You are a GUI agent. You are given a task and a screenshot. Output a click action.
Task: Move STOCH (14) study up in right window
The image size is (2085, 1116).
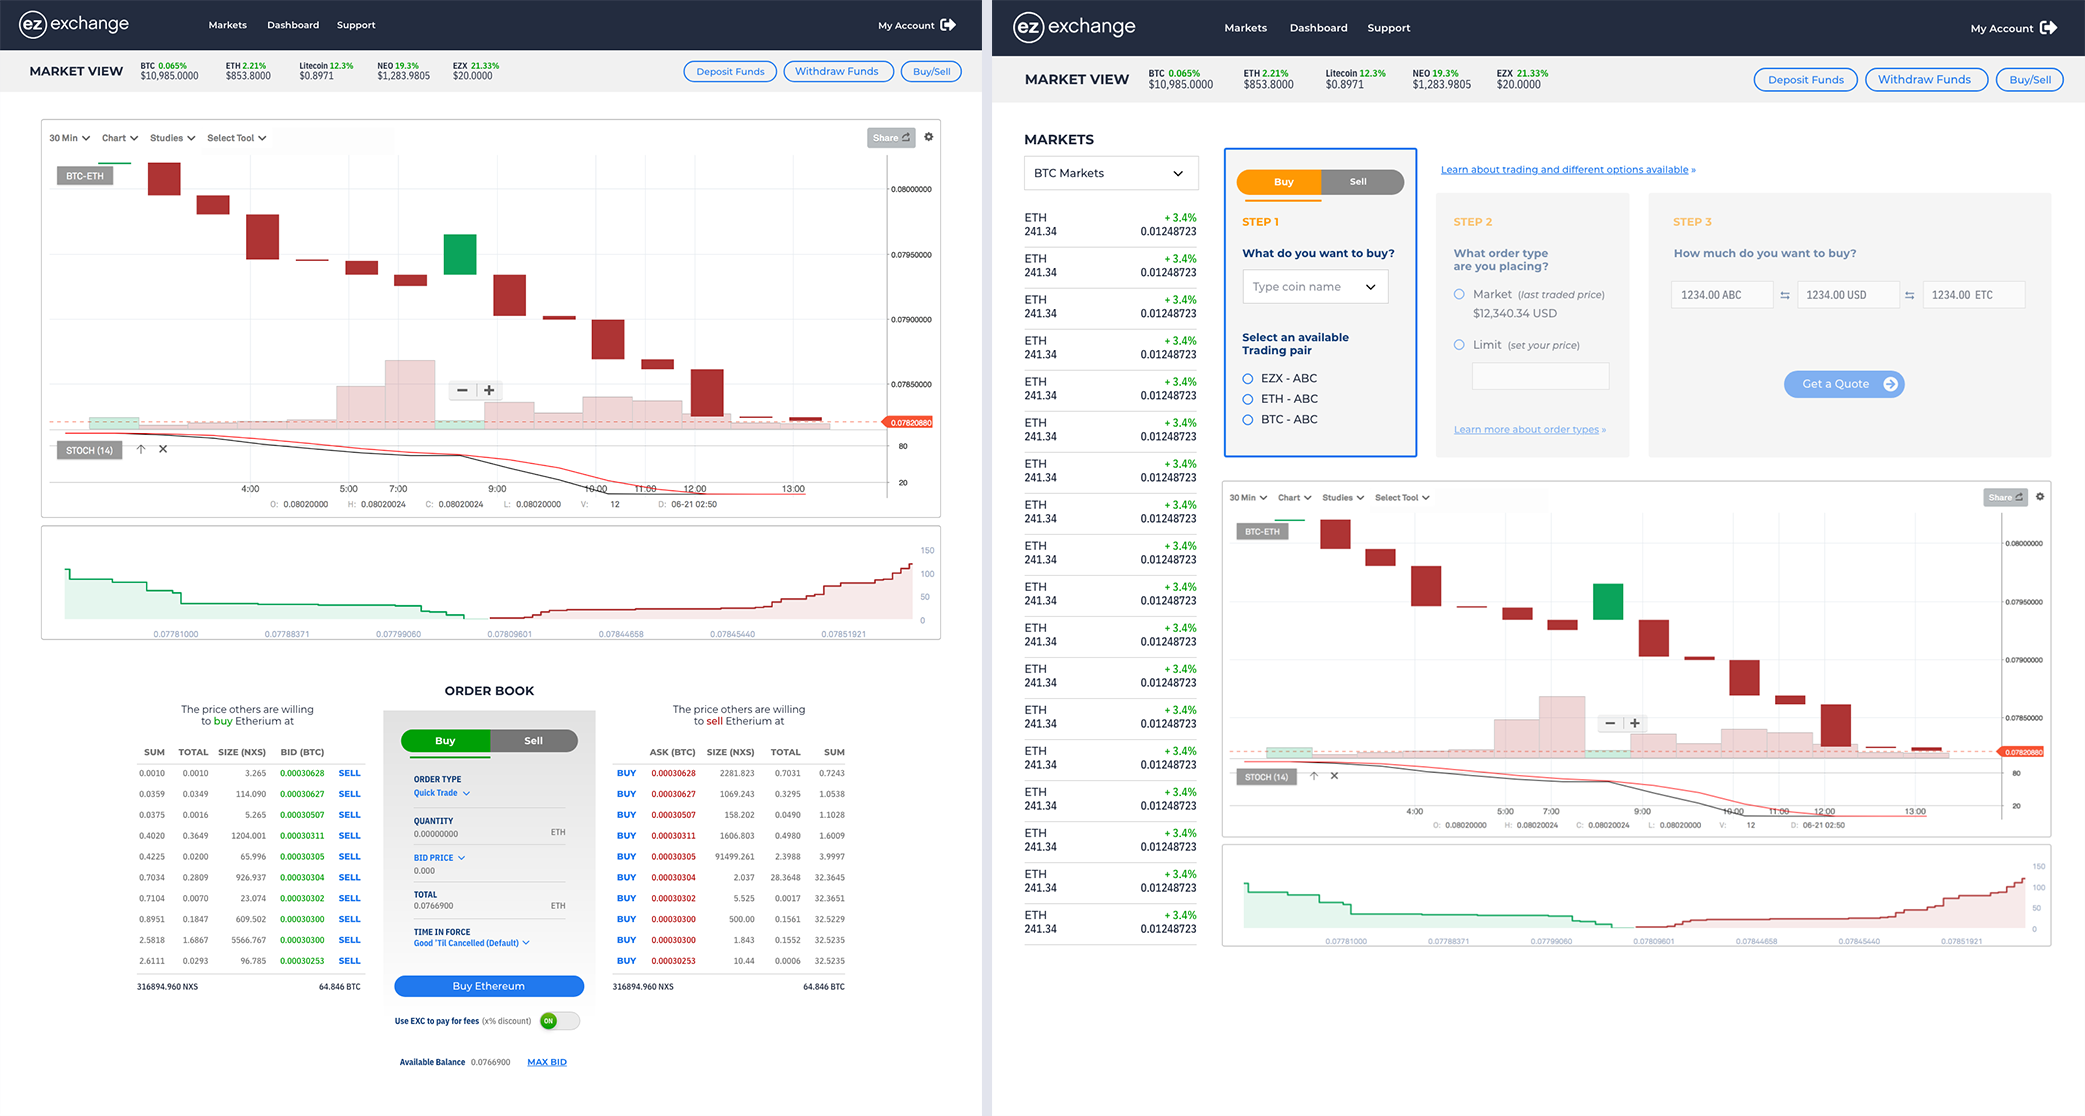(x=1314, y=777)
